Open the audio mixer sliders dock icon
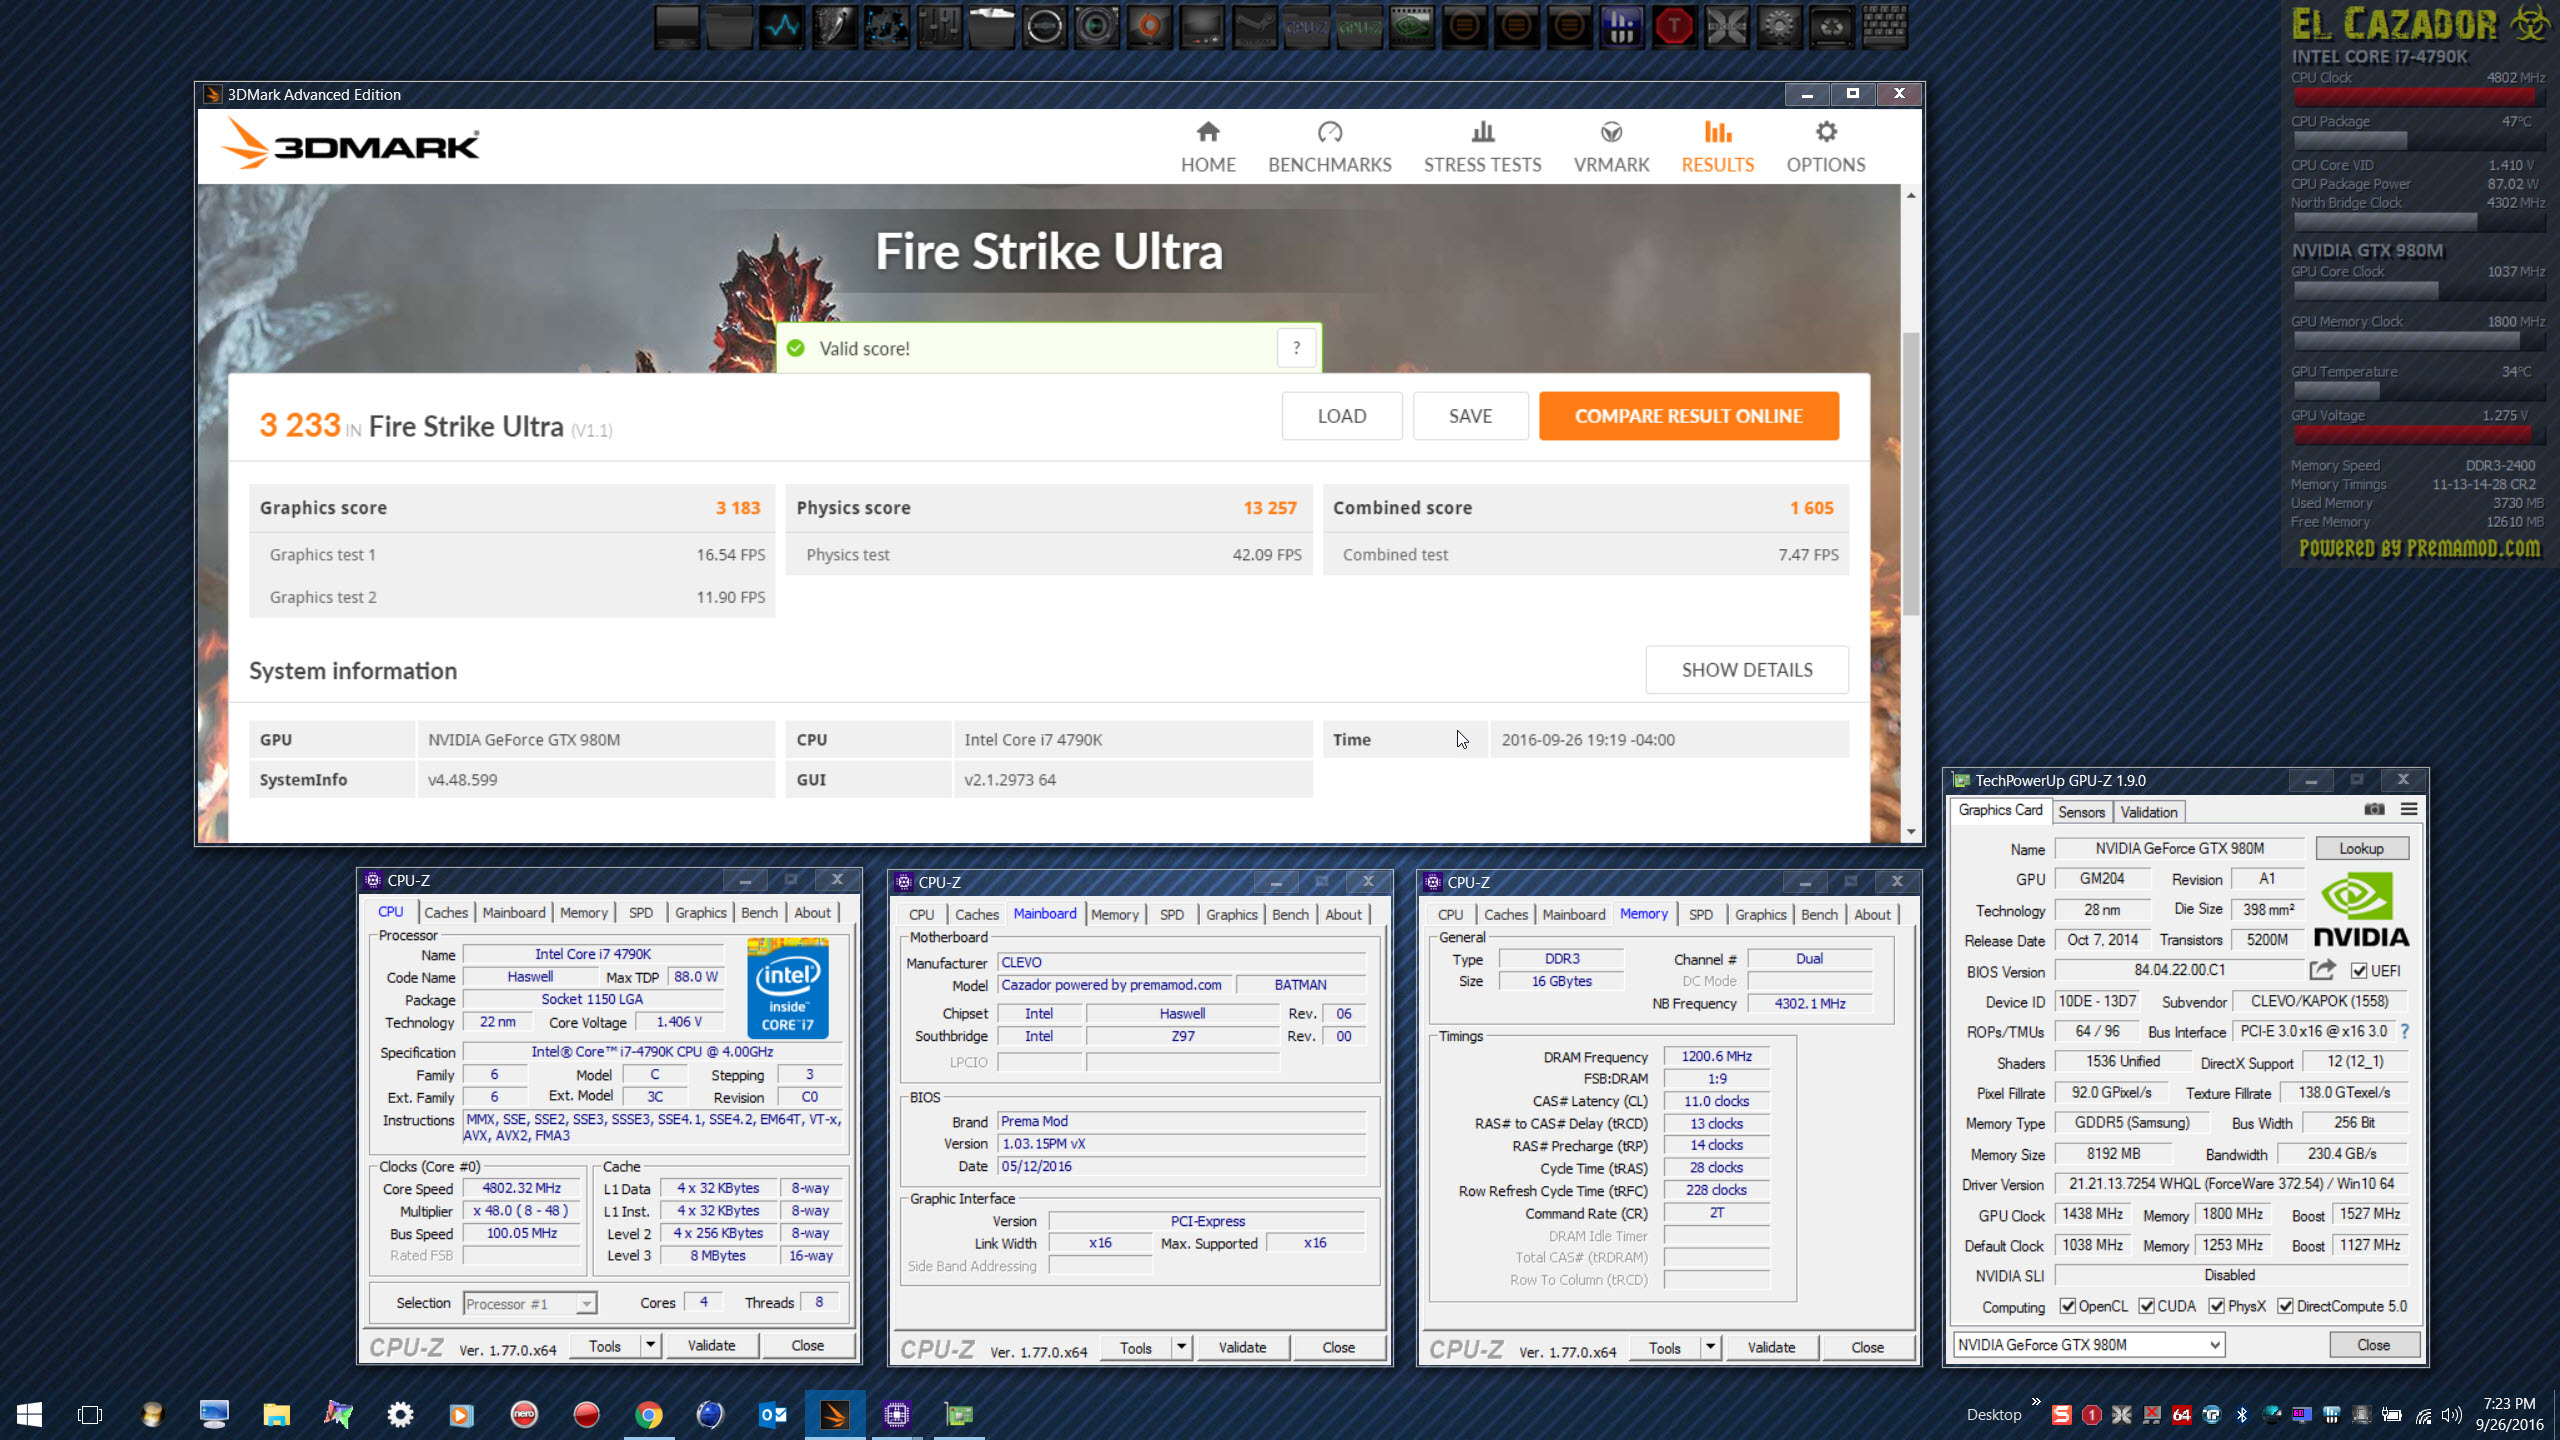2560x1440 pixels. point(940,27)
